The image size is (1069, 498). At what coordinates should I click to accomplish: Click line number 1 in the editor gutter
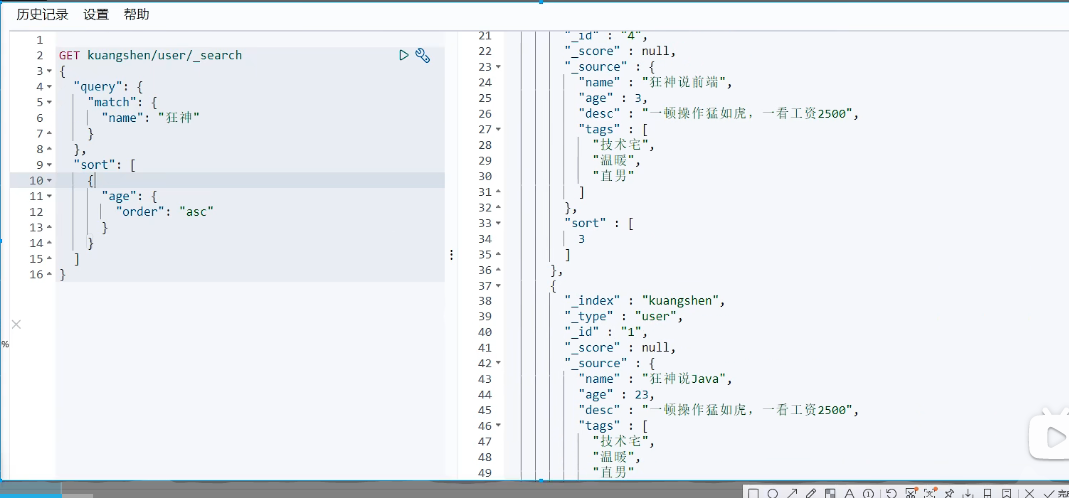pos(40,40)
